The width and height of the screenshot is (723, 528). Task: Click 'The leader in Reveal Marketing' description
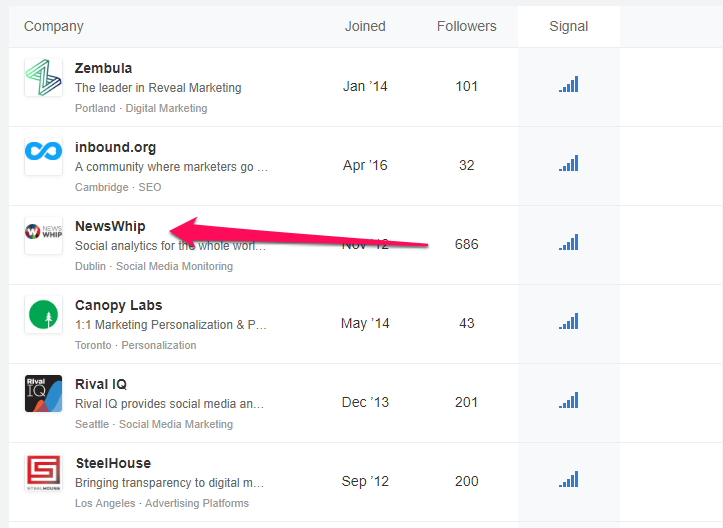click(158, 88)
